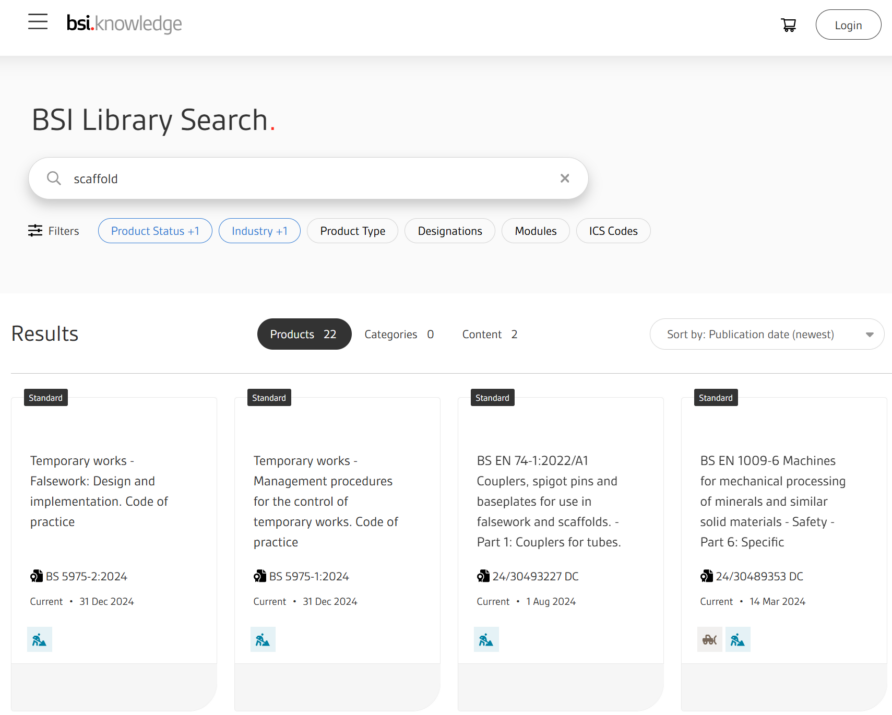Screen dimensions: 892x715
Task: Open the Sort by Publication date dropdown
Action: click(x=767, y=334)
